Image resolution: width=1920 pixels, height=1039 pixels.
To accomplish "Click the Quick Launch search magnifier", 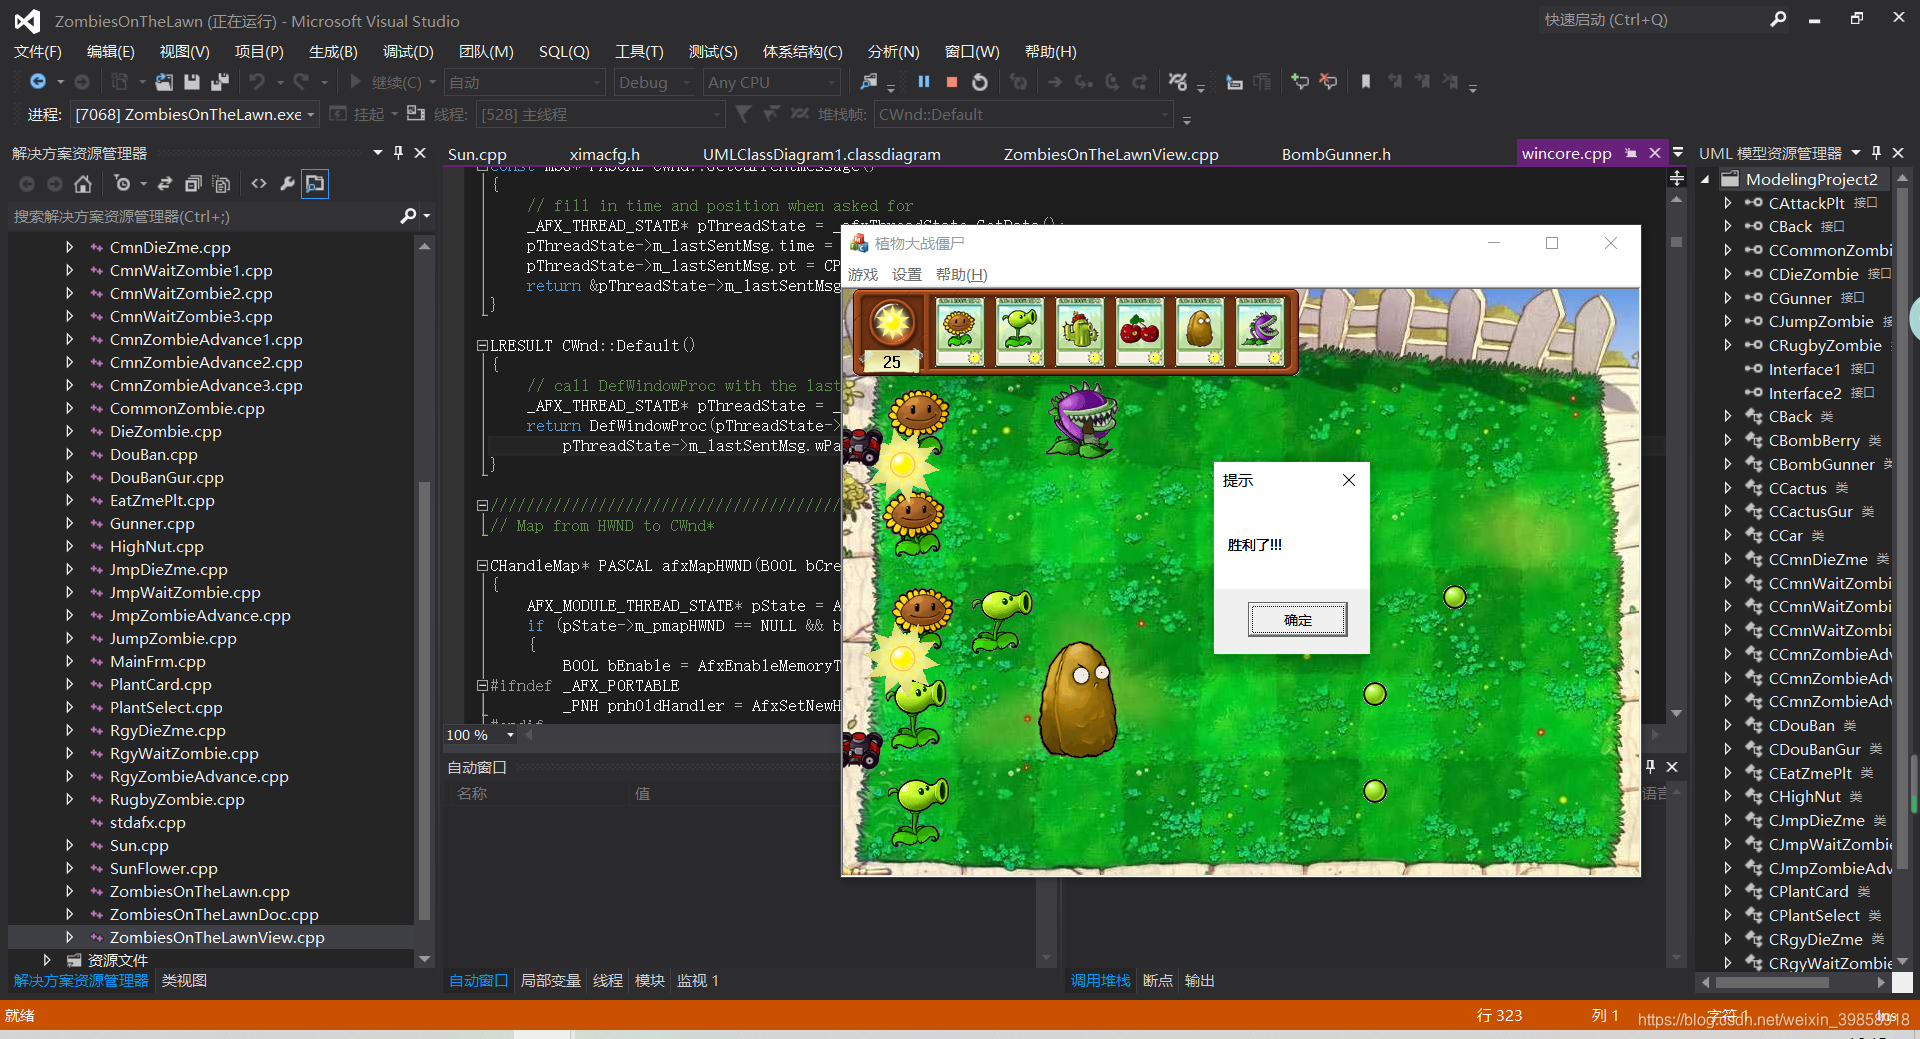I will tap(1778, 19).
